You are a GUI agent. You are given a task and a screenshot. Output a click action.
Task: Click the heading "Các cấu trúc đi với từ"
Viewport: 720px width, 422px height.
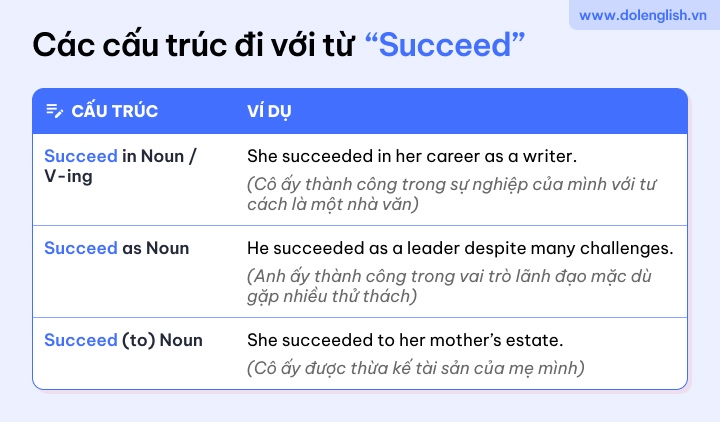point(193,45)
